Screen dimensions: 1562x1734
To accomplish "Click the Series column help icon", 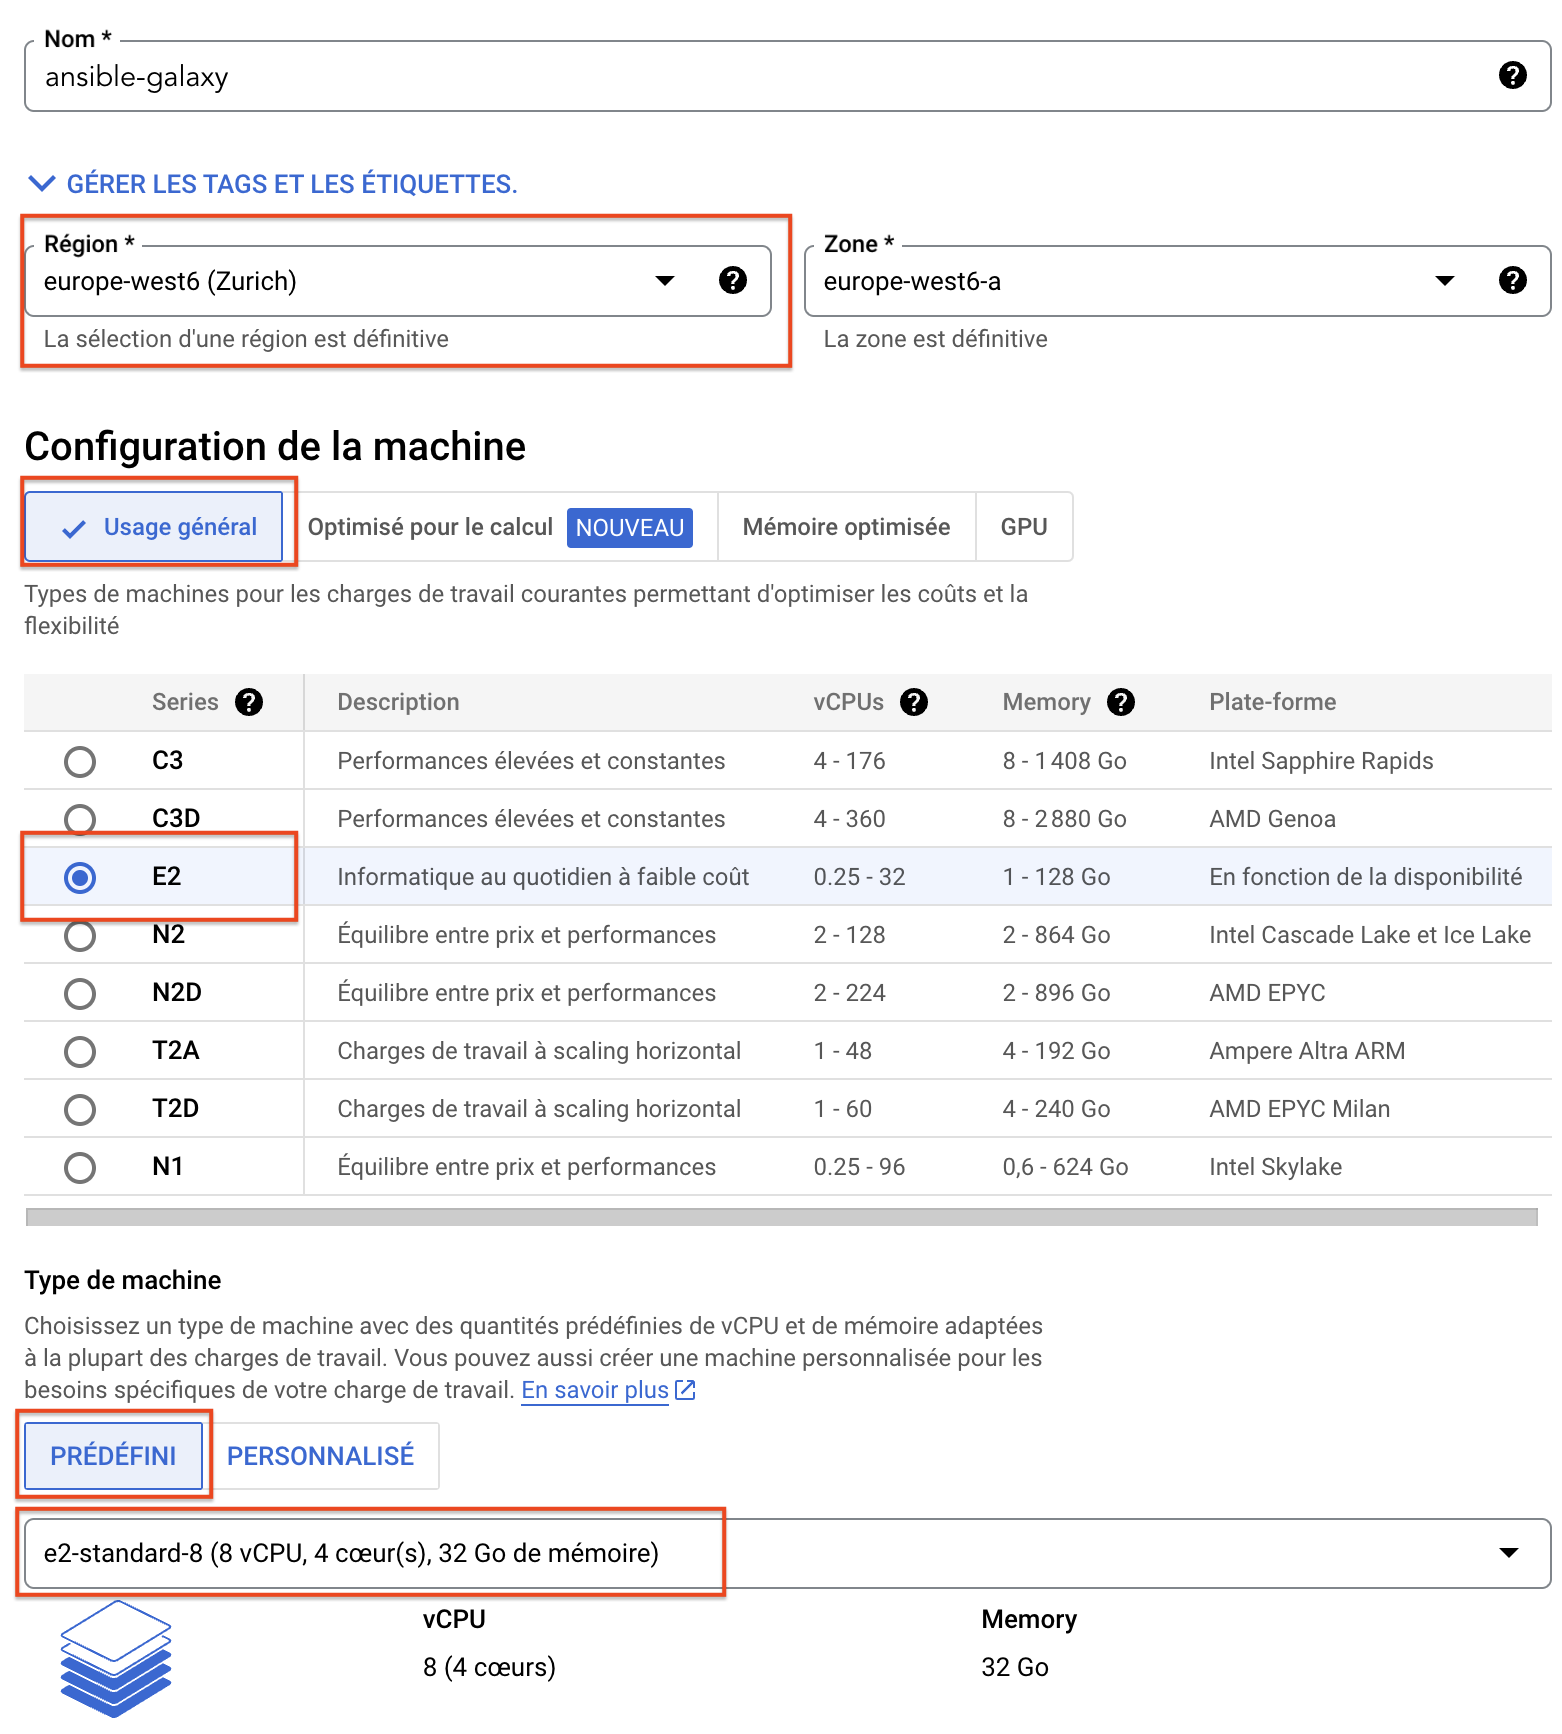I will 249,702.
